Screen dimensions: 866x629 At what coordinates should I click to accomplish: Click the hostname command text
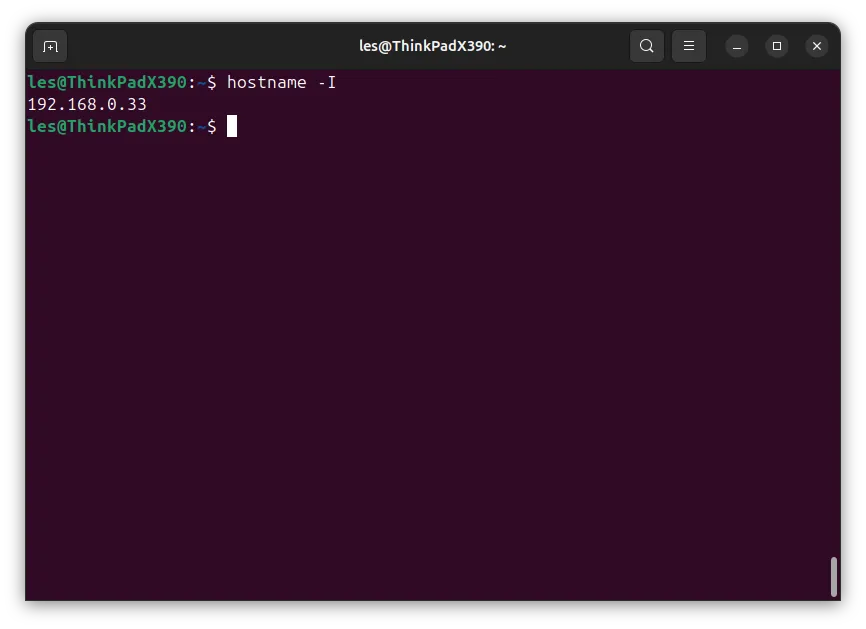pos(266,83)
